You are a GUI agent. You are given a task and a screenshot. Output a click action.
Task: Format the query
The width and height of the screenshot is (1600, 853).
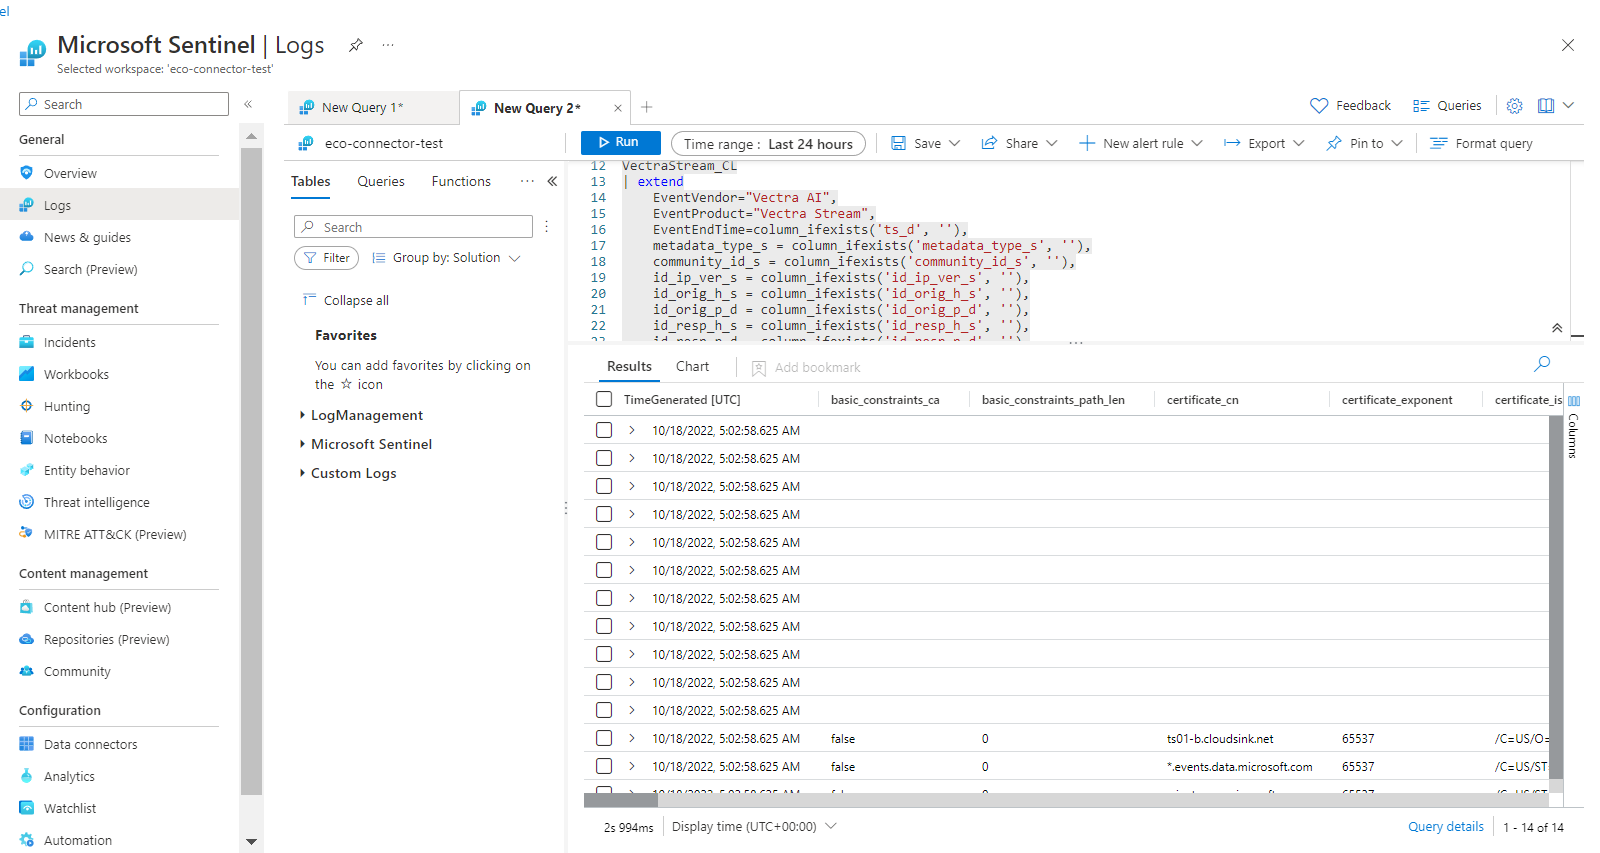click(x=1481, y=143)
